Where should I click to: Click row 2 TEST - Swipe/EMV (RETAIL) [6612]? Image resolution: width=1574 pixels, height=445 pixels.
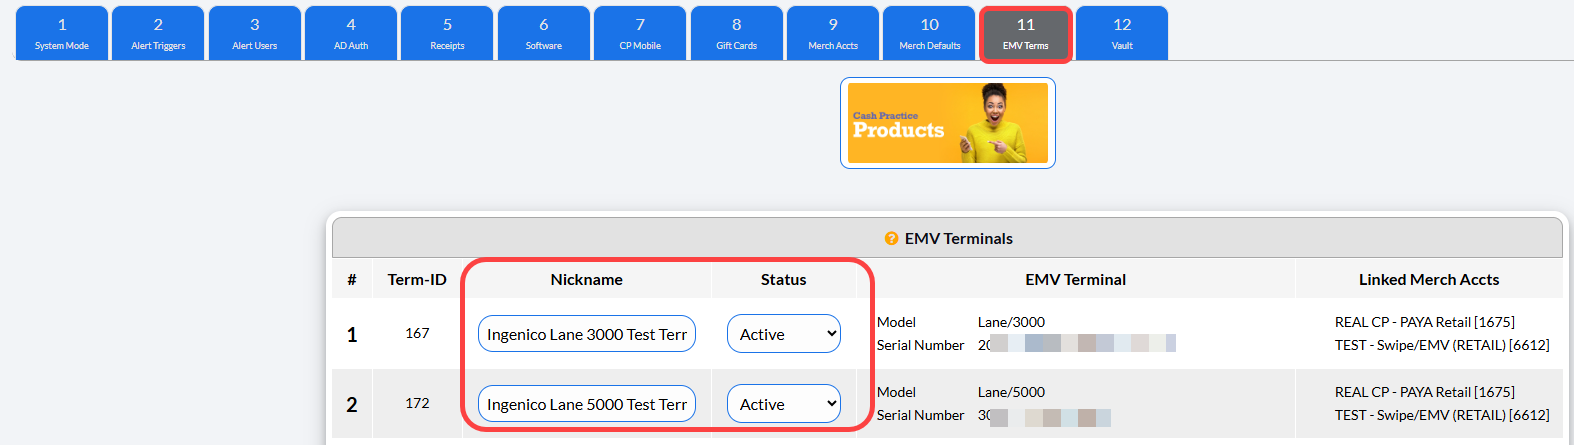(x=1442, y=415)
